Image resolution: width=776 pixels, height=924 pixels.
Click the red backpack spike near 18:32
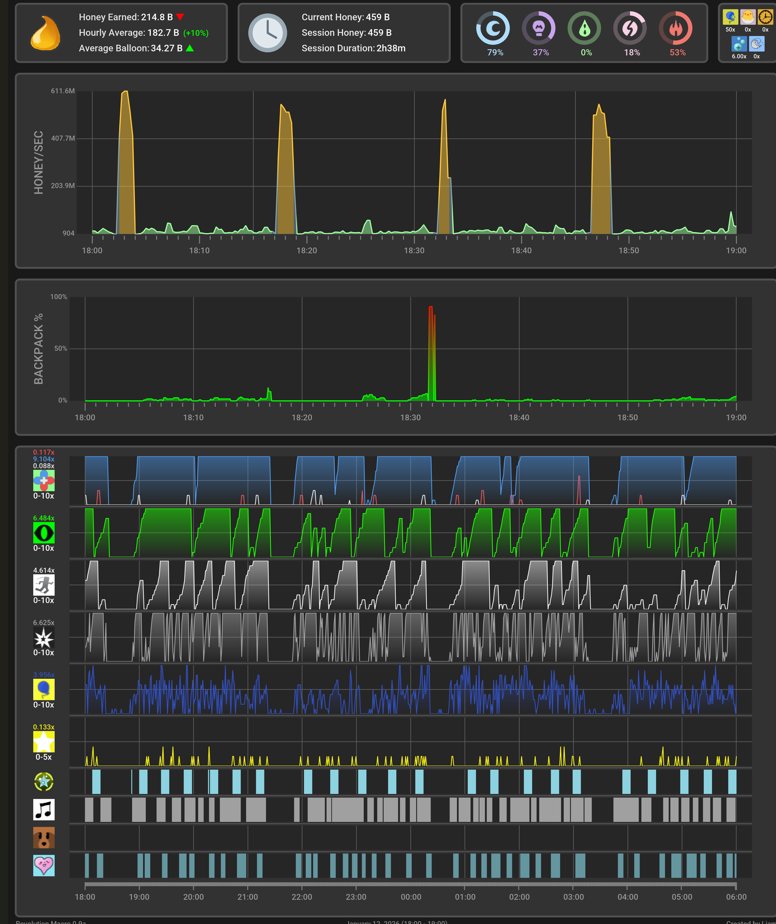[x=431, y=354]
